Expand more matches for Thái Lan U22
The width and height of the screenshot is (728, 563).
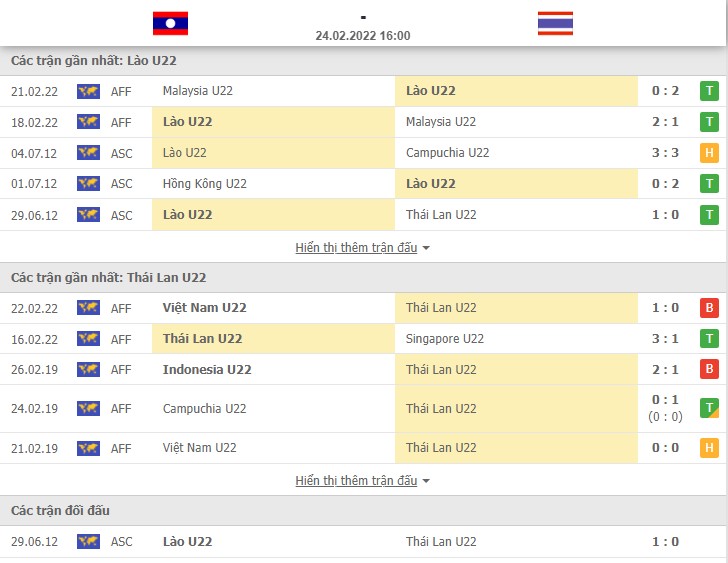click(357, 481)
